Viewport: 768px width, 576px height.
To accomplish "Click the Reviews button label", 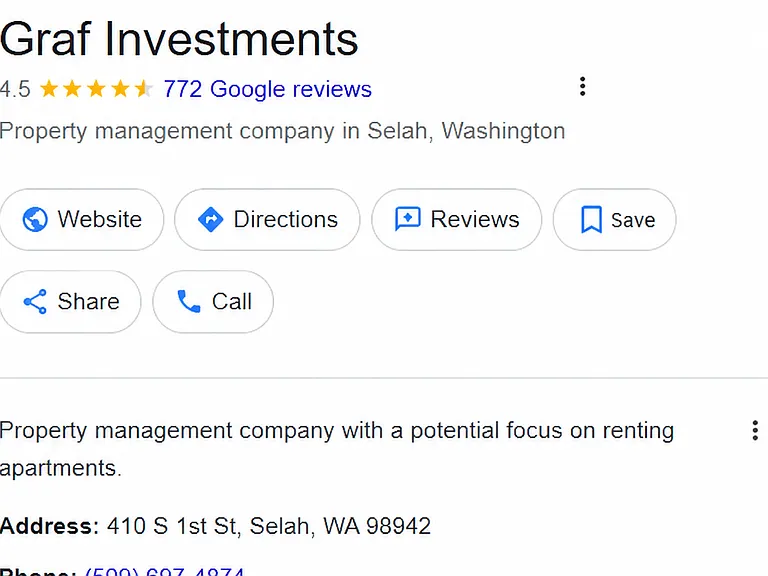I will point(475,219).
